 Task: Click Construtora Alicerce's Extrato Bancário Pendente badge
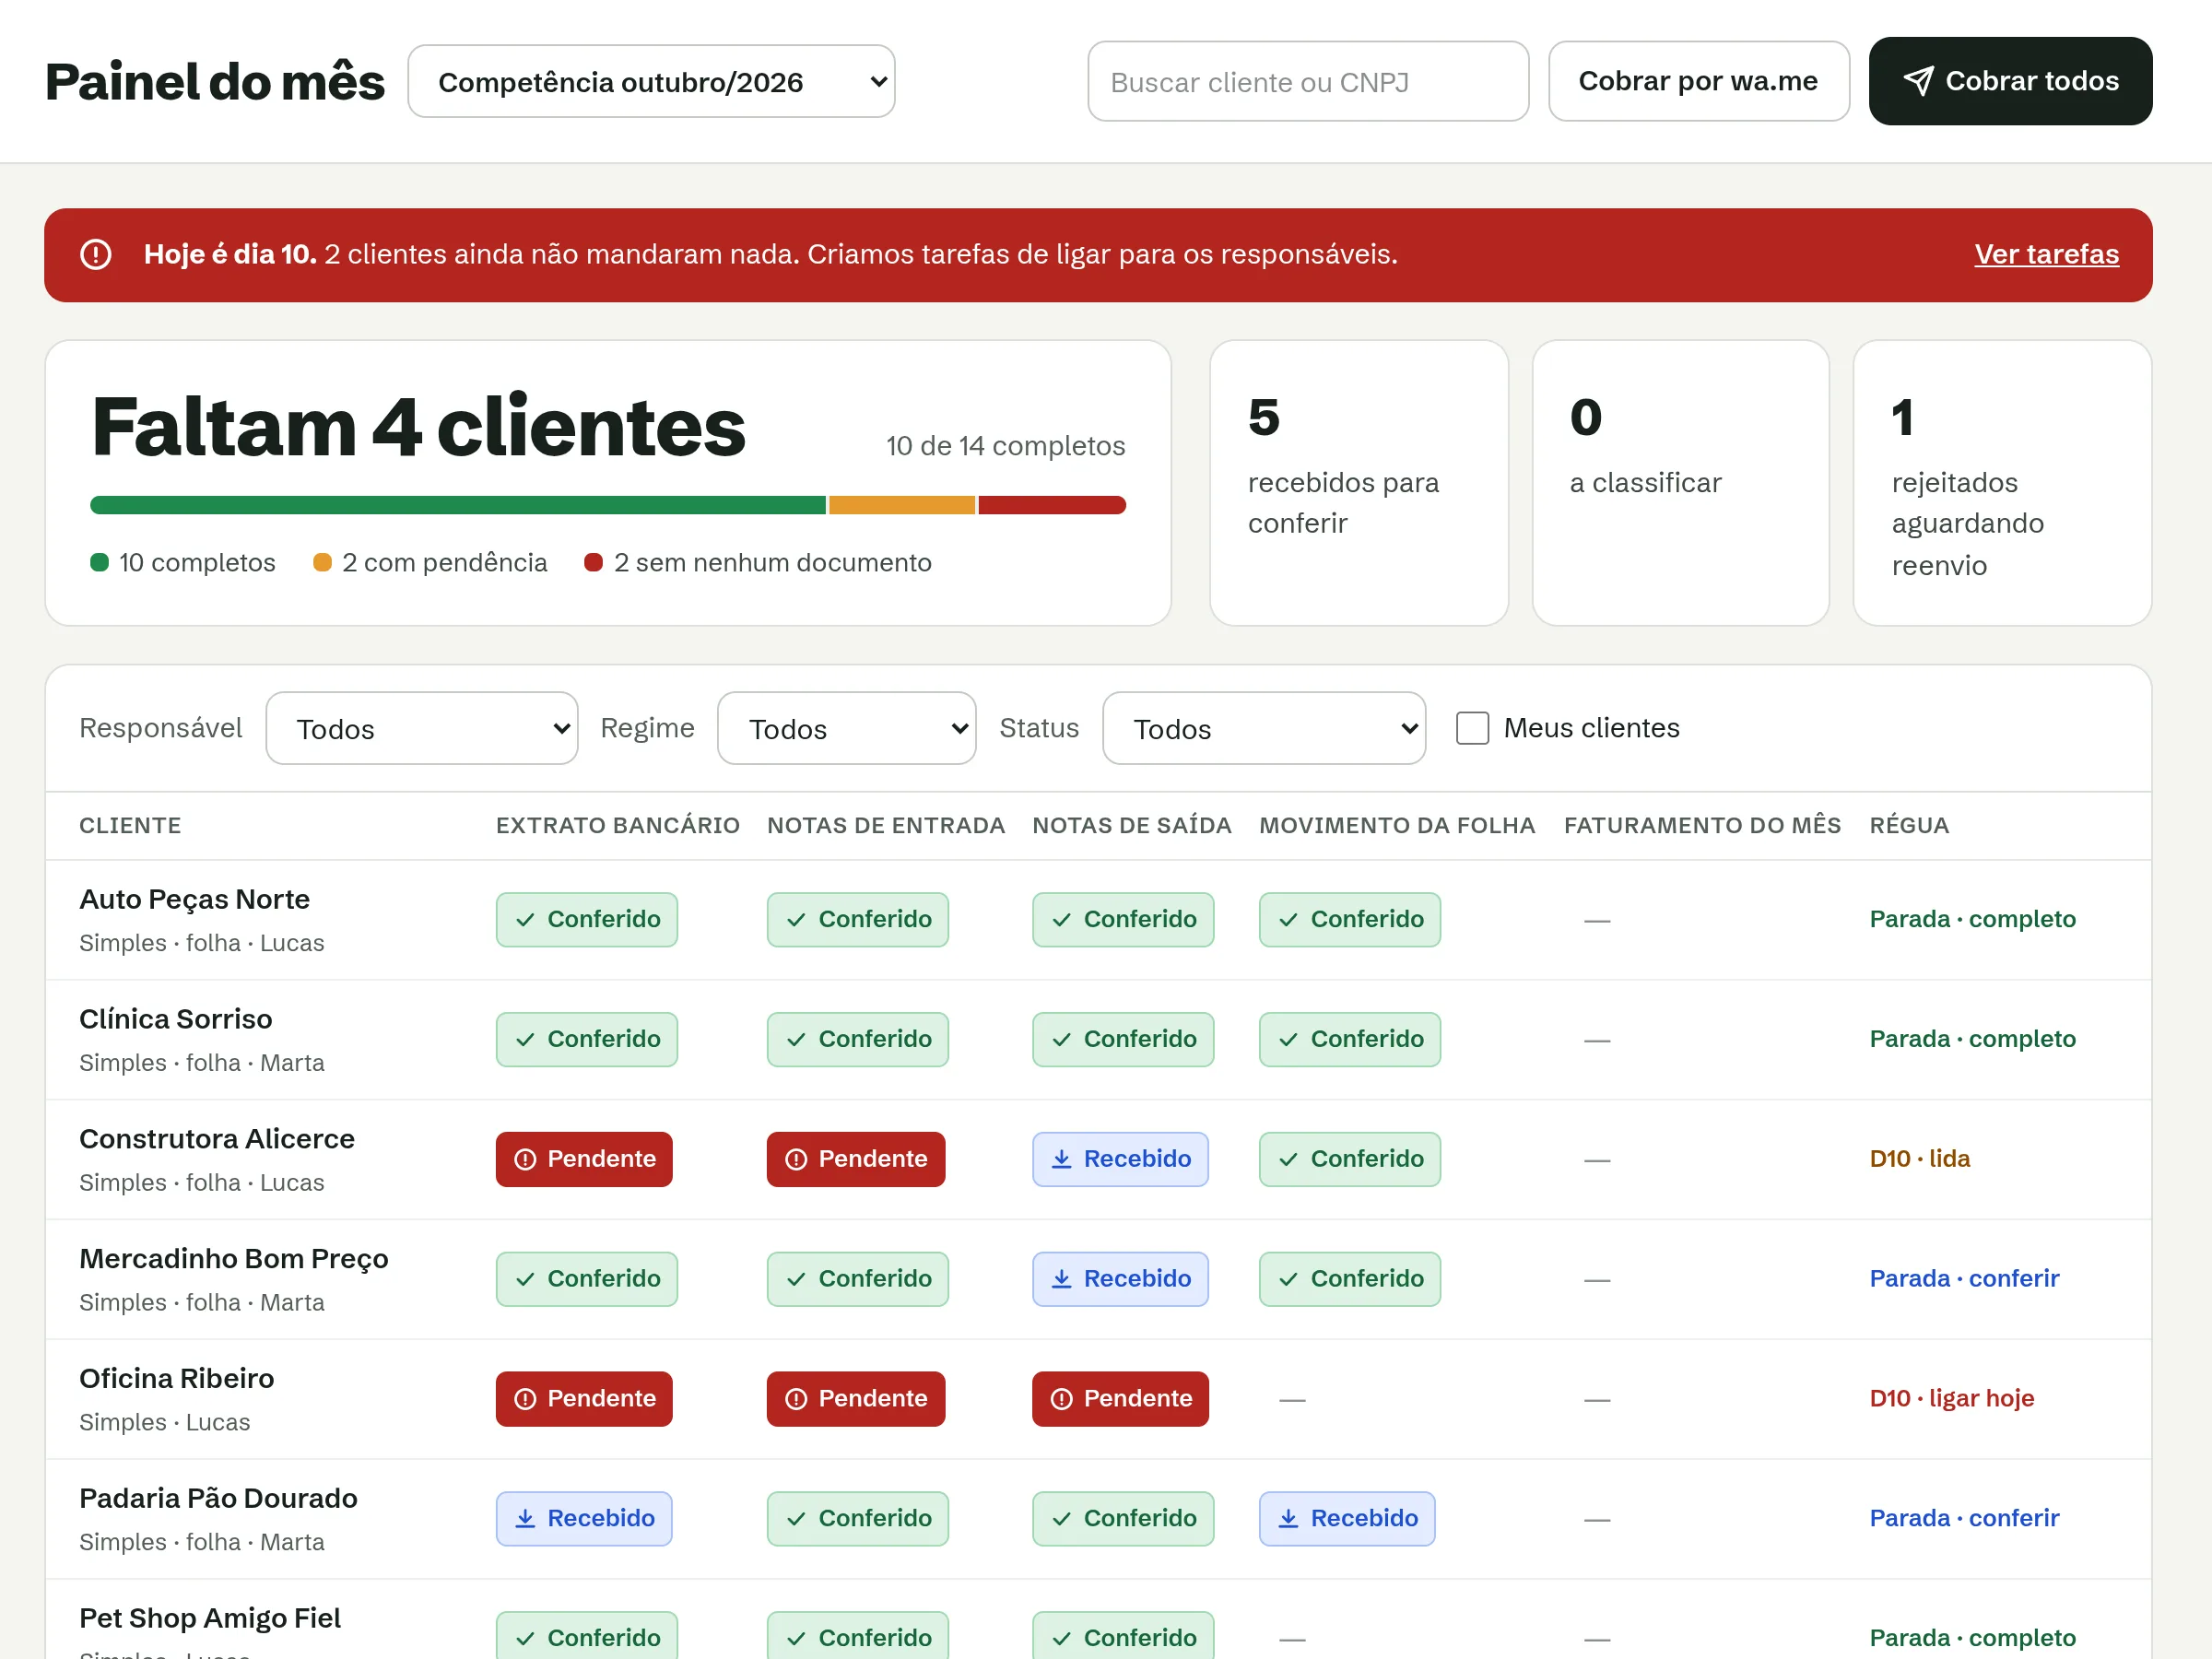tap(584, 1159)
